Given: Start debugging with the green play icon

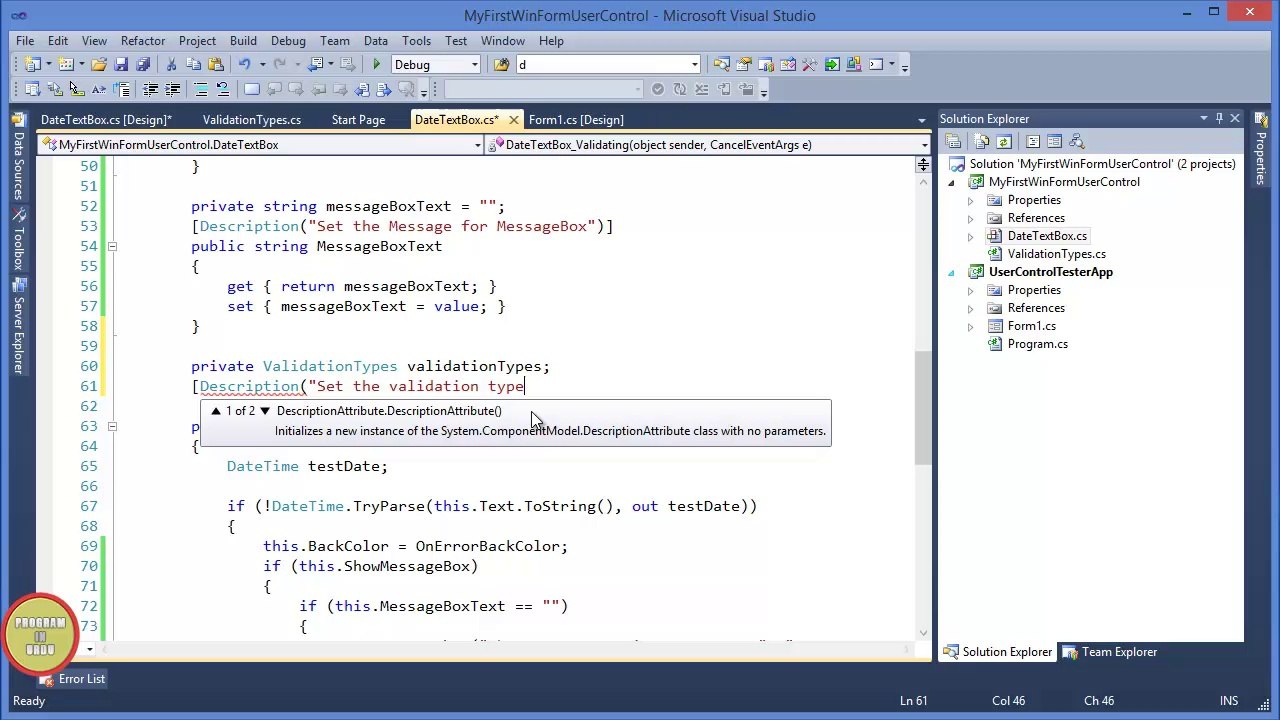Looking at the screenshot, I should pyautogui.click(x=376, y=65).
